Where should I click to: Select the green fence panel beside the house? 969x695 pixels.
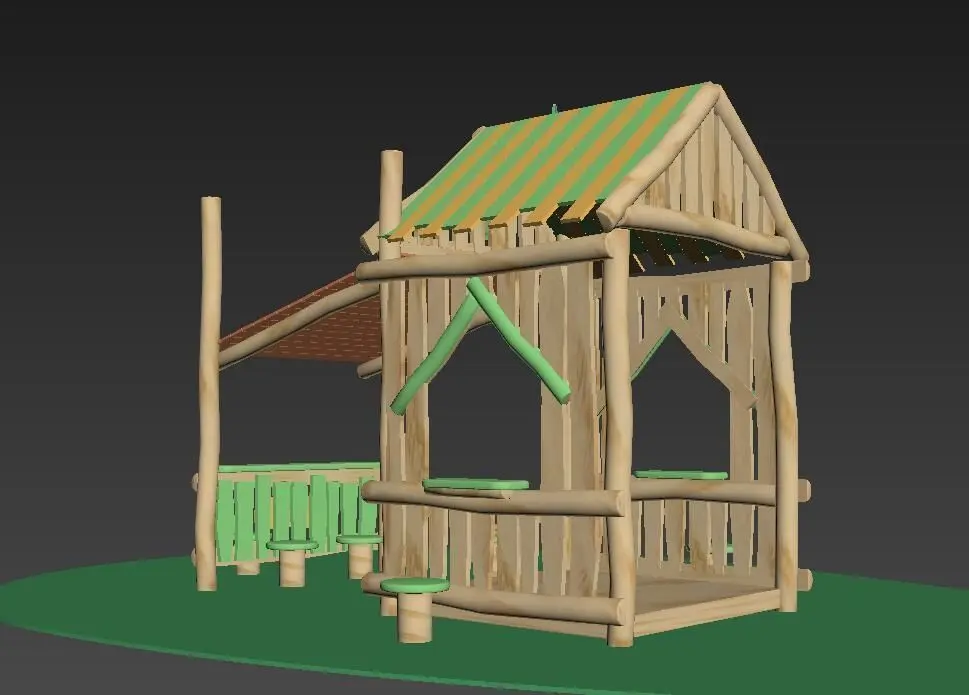coord(297,512)
